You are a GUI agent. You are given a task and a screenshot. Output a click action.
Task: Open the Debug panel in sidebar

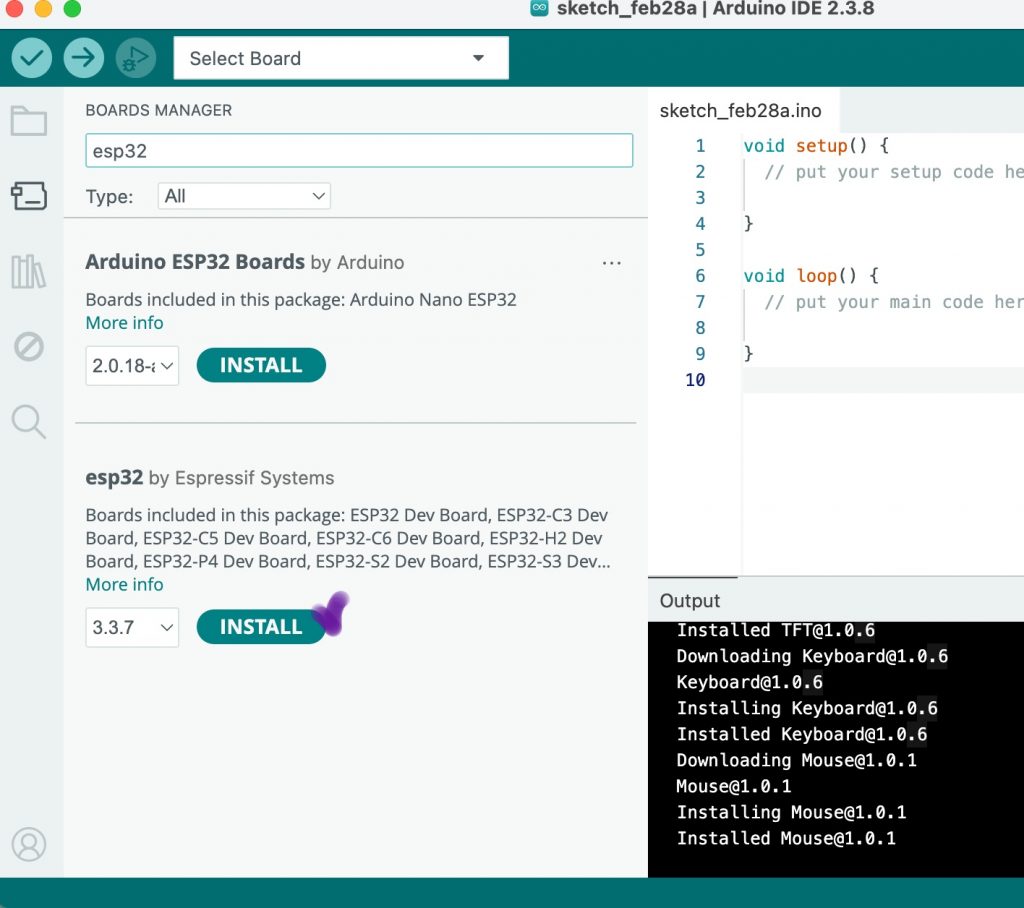tap(28, 347)
